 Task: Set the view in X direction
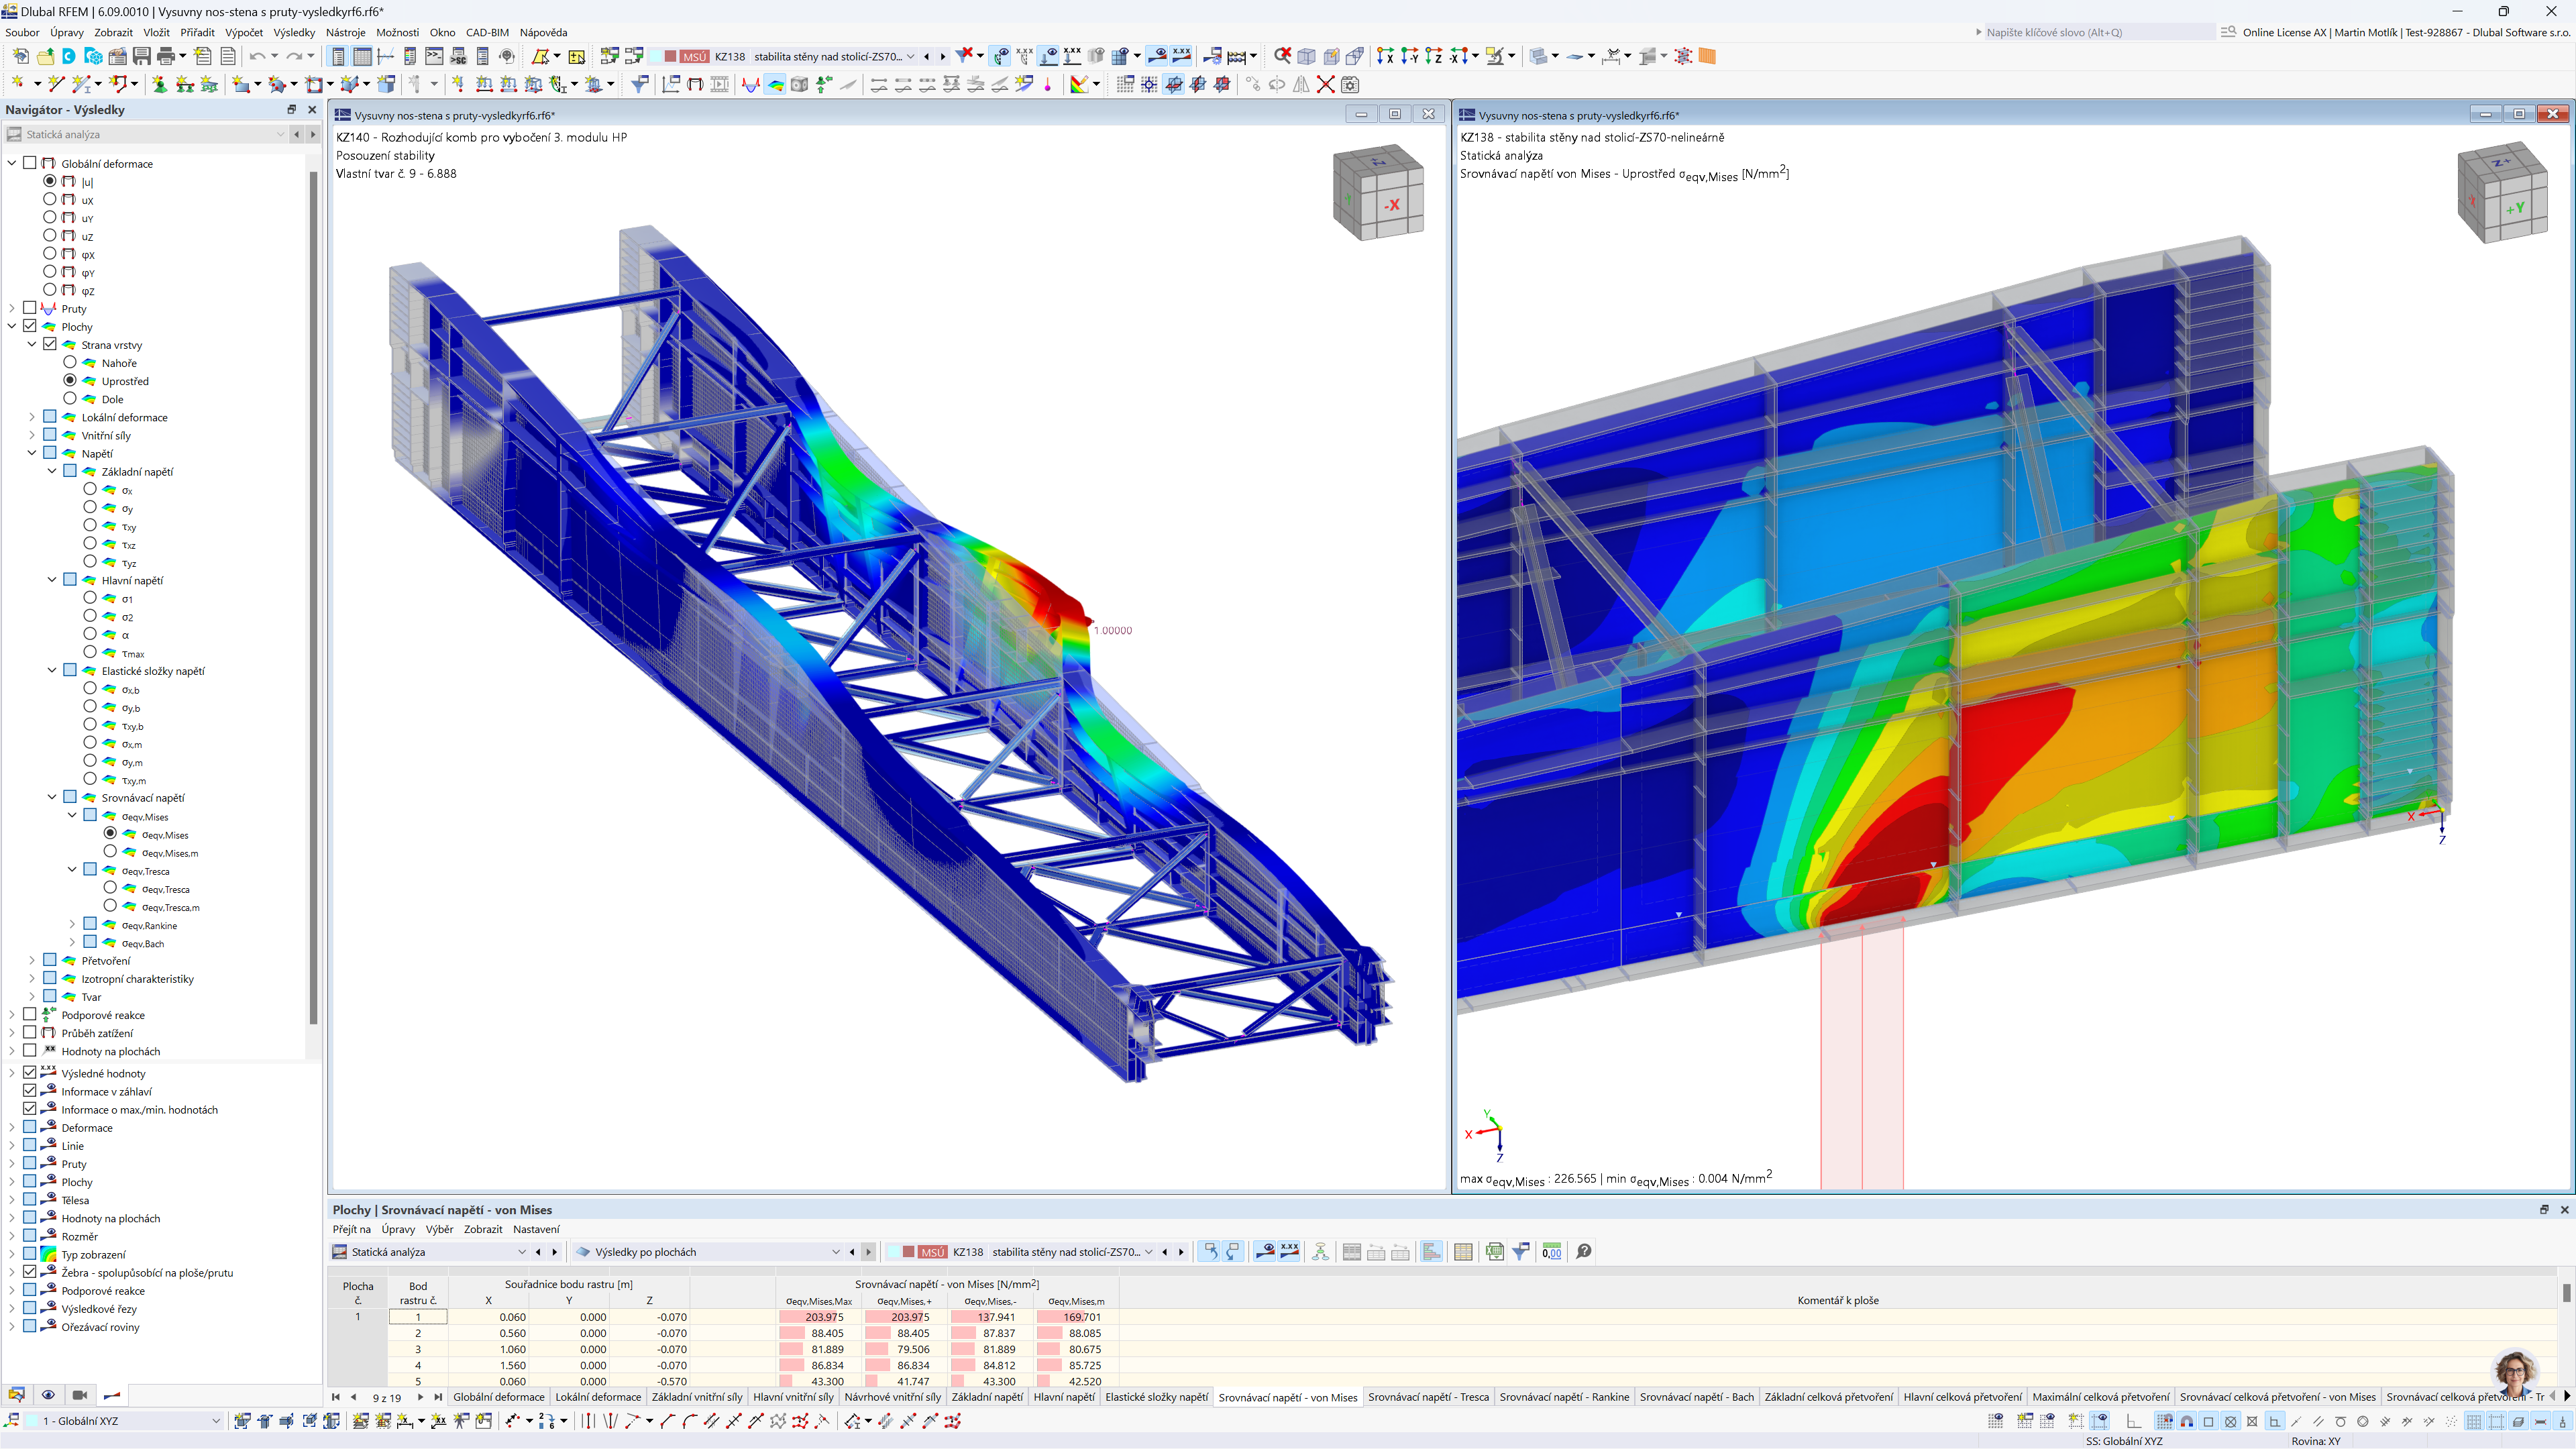1387,56
